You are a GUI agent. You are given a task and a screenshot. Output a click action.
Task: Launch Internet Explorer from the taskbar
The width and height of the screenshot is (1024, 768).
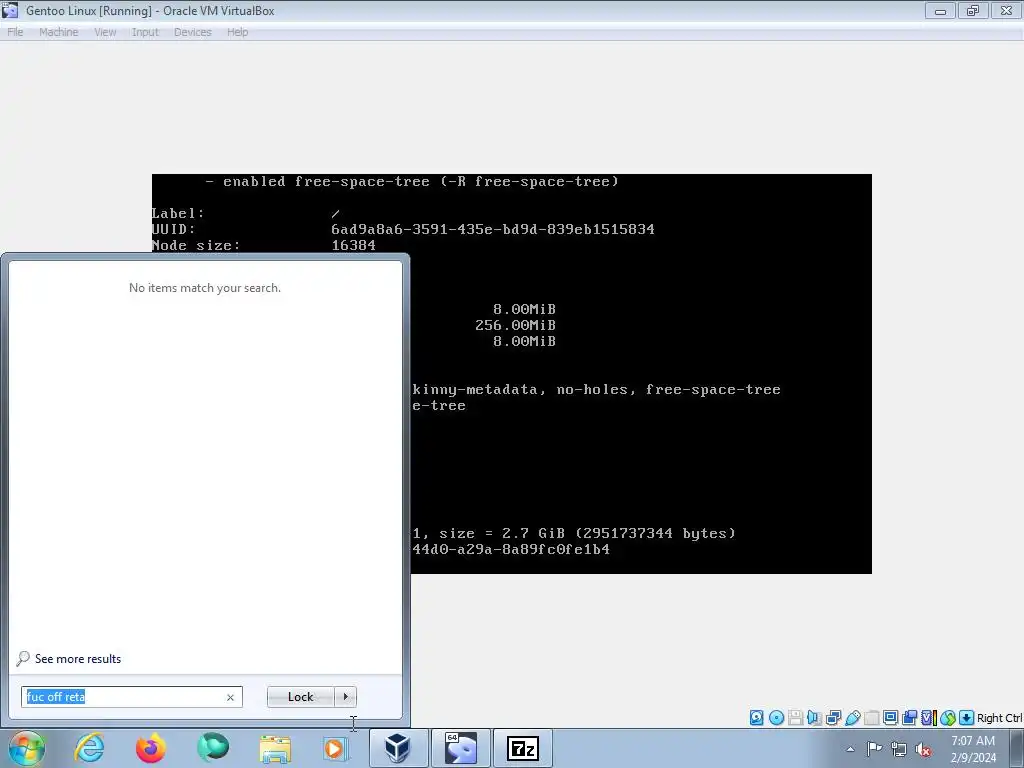tap(89, 748)
